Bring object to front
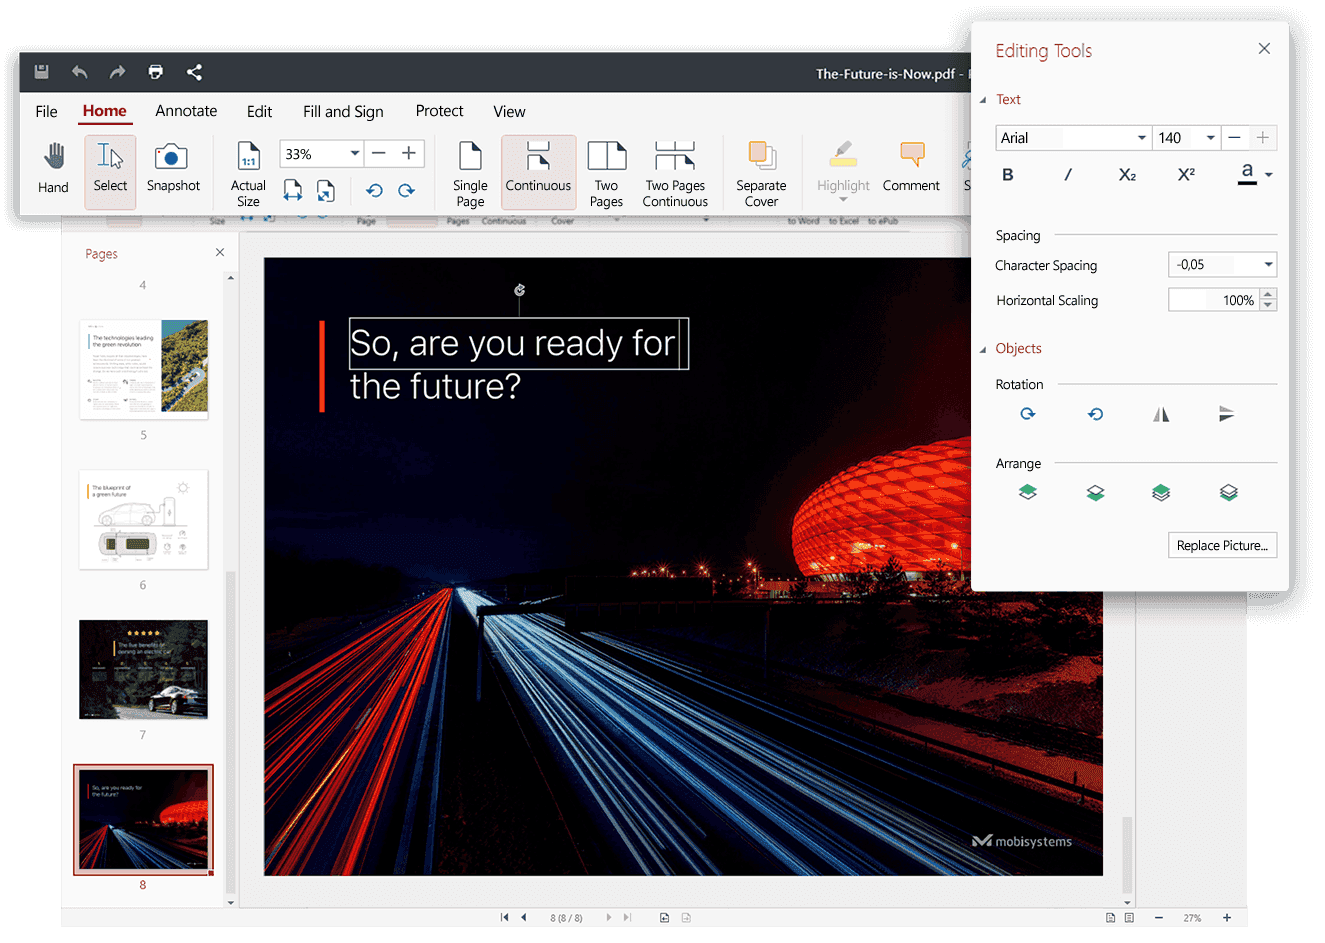 coord(1160,492)
